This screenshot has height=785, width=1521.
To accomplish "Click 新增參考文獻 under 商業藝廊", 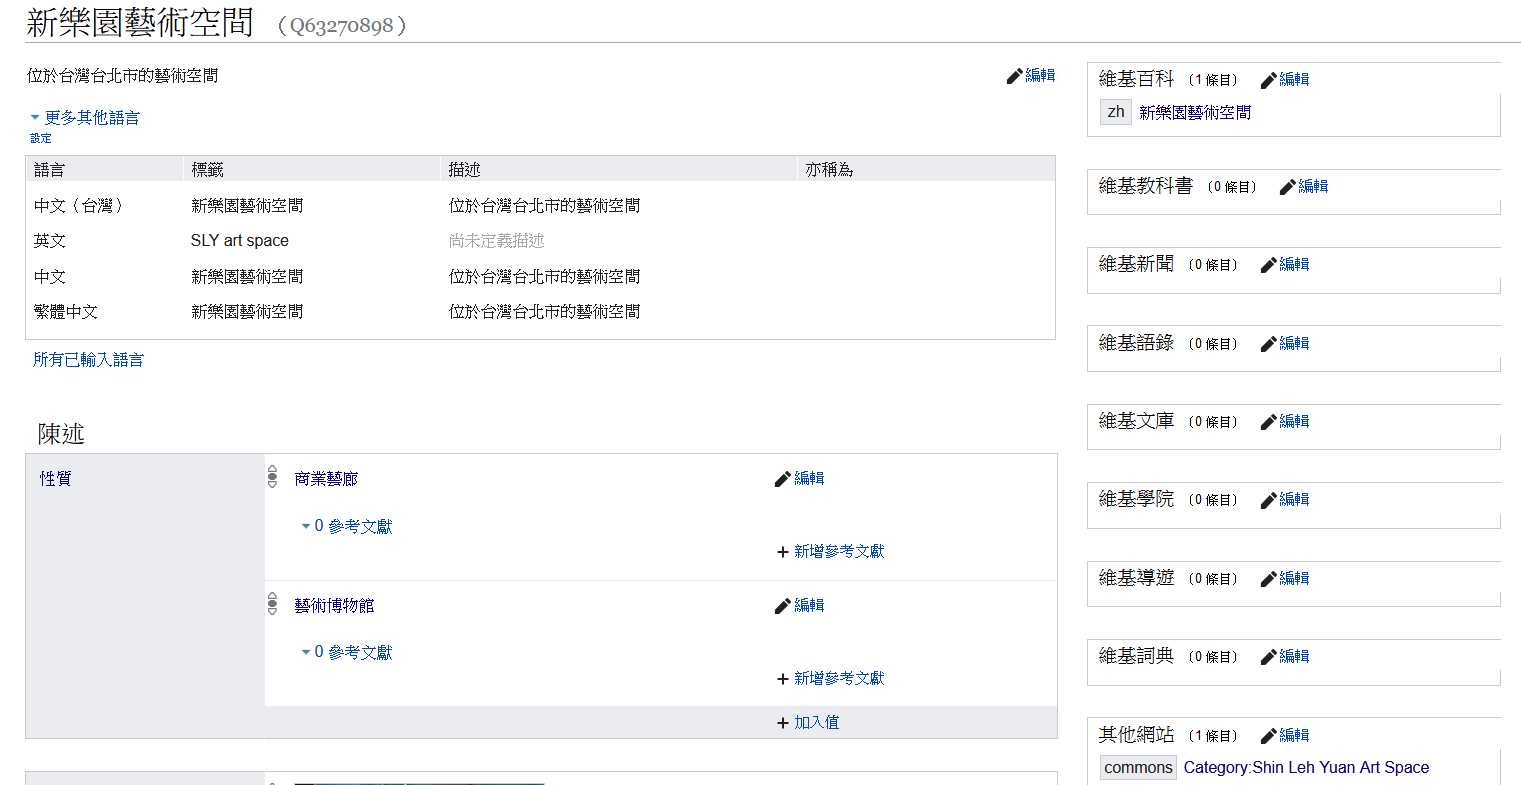I will pyautogui.click(x=839, y=552).
